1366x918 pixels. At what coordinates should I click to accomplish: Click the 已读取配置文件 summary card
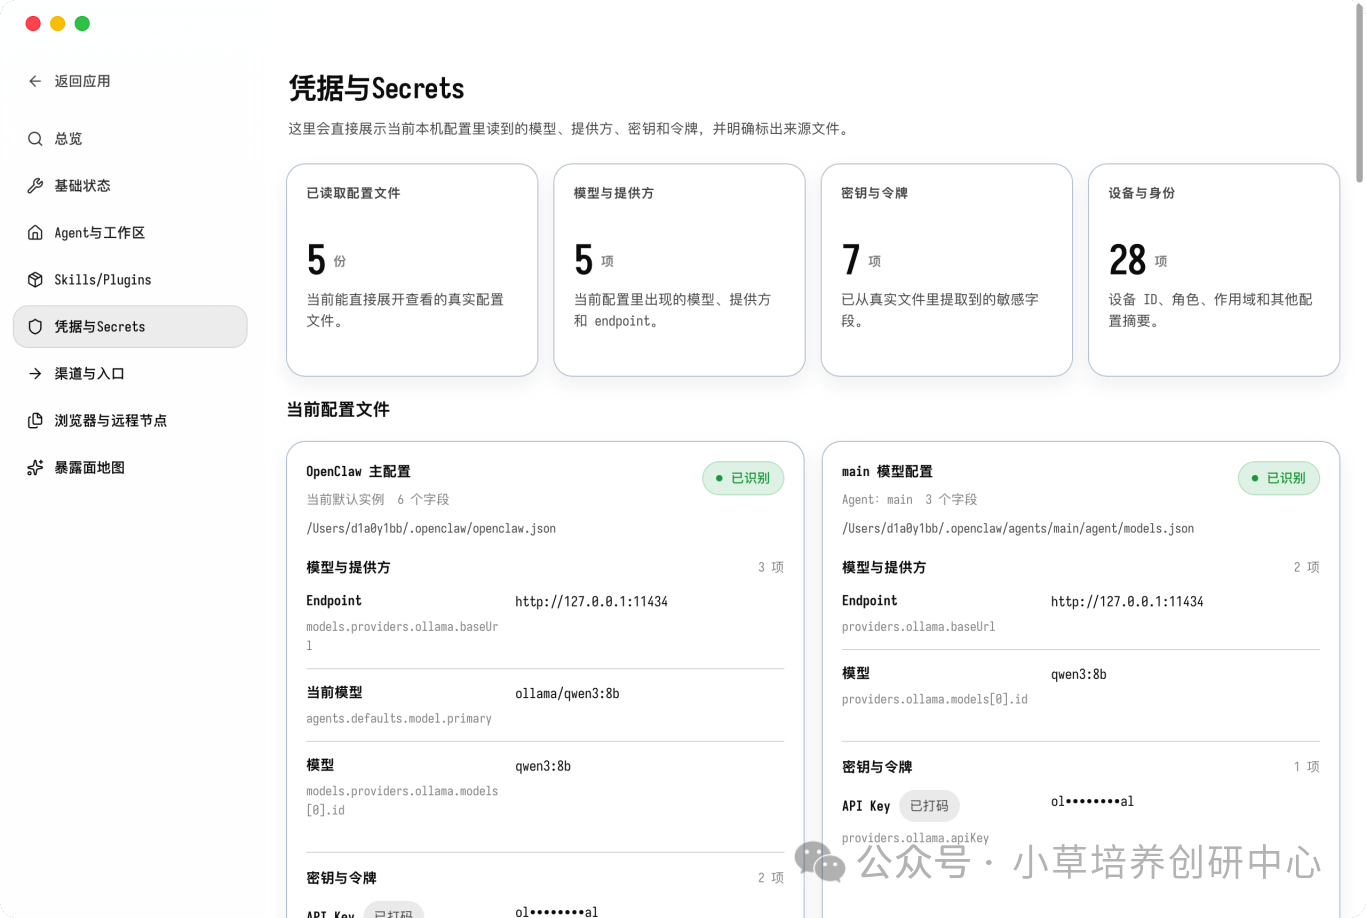pos(412,270)
